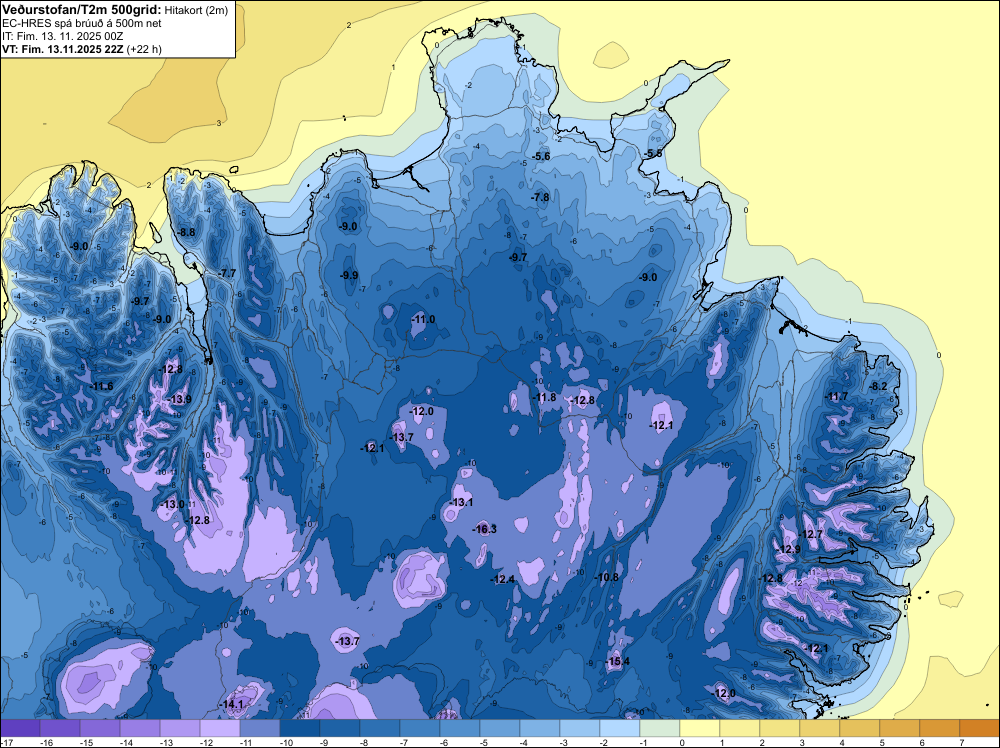Select the legend swatch between -3 and -2
Image resolution: width=1000 pixels, height=748 pixels.
(x=580, y=728)
